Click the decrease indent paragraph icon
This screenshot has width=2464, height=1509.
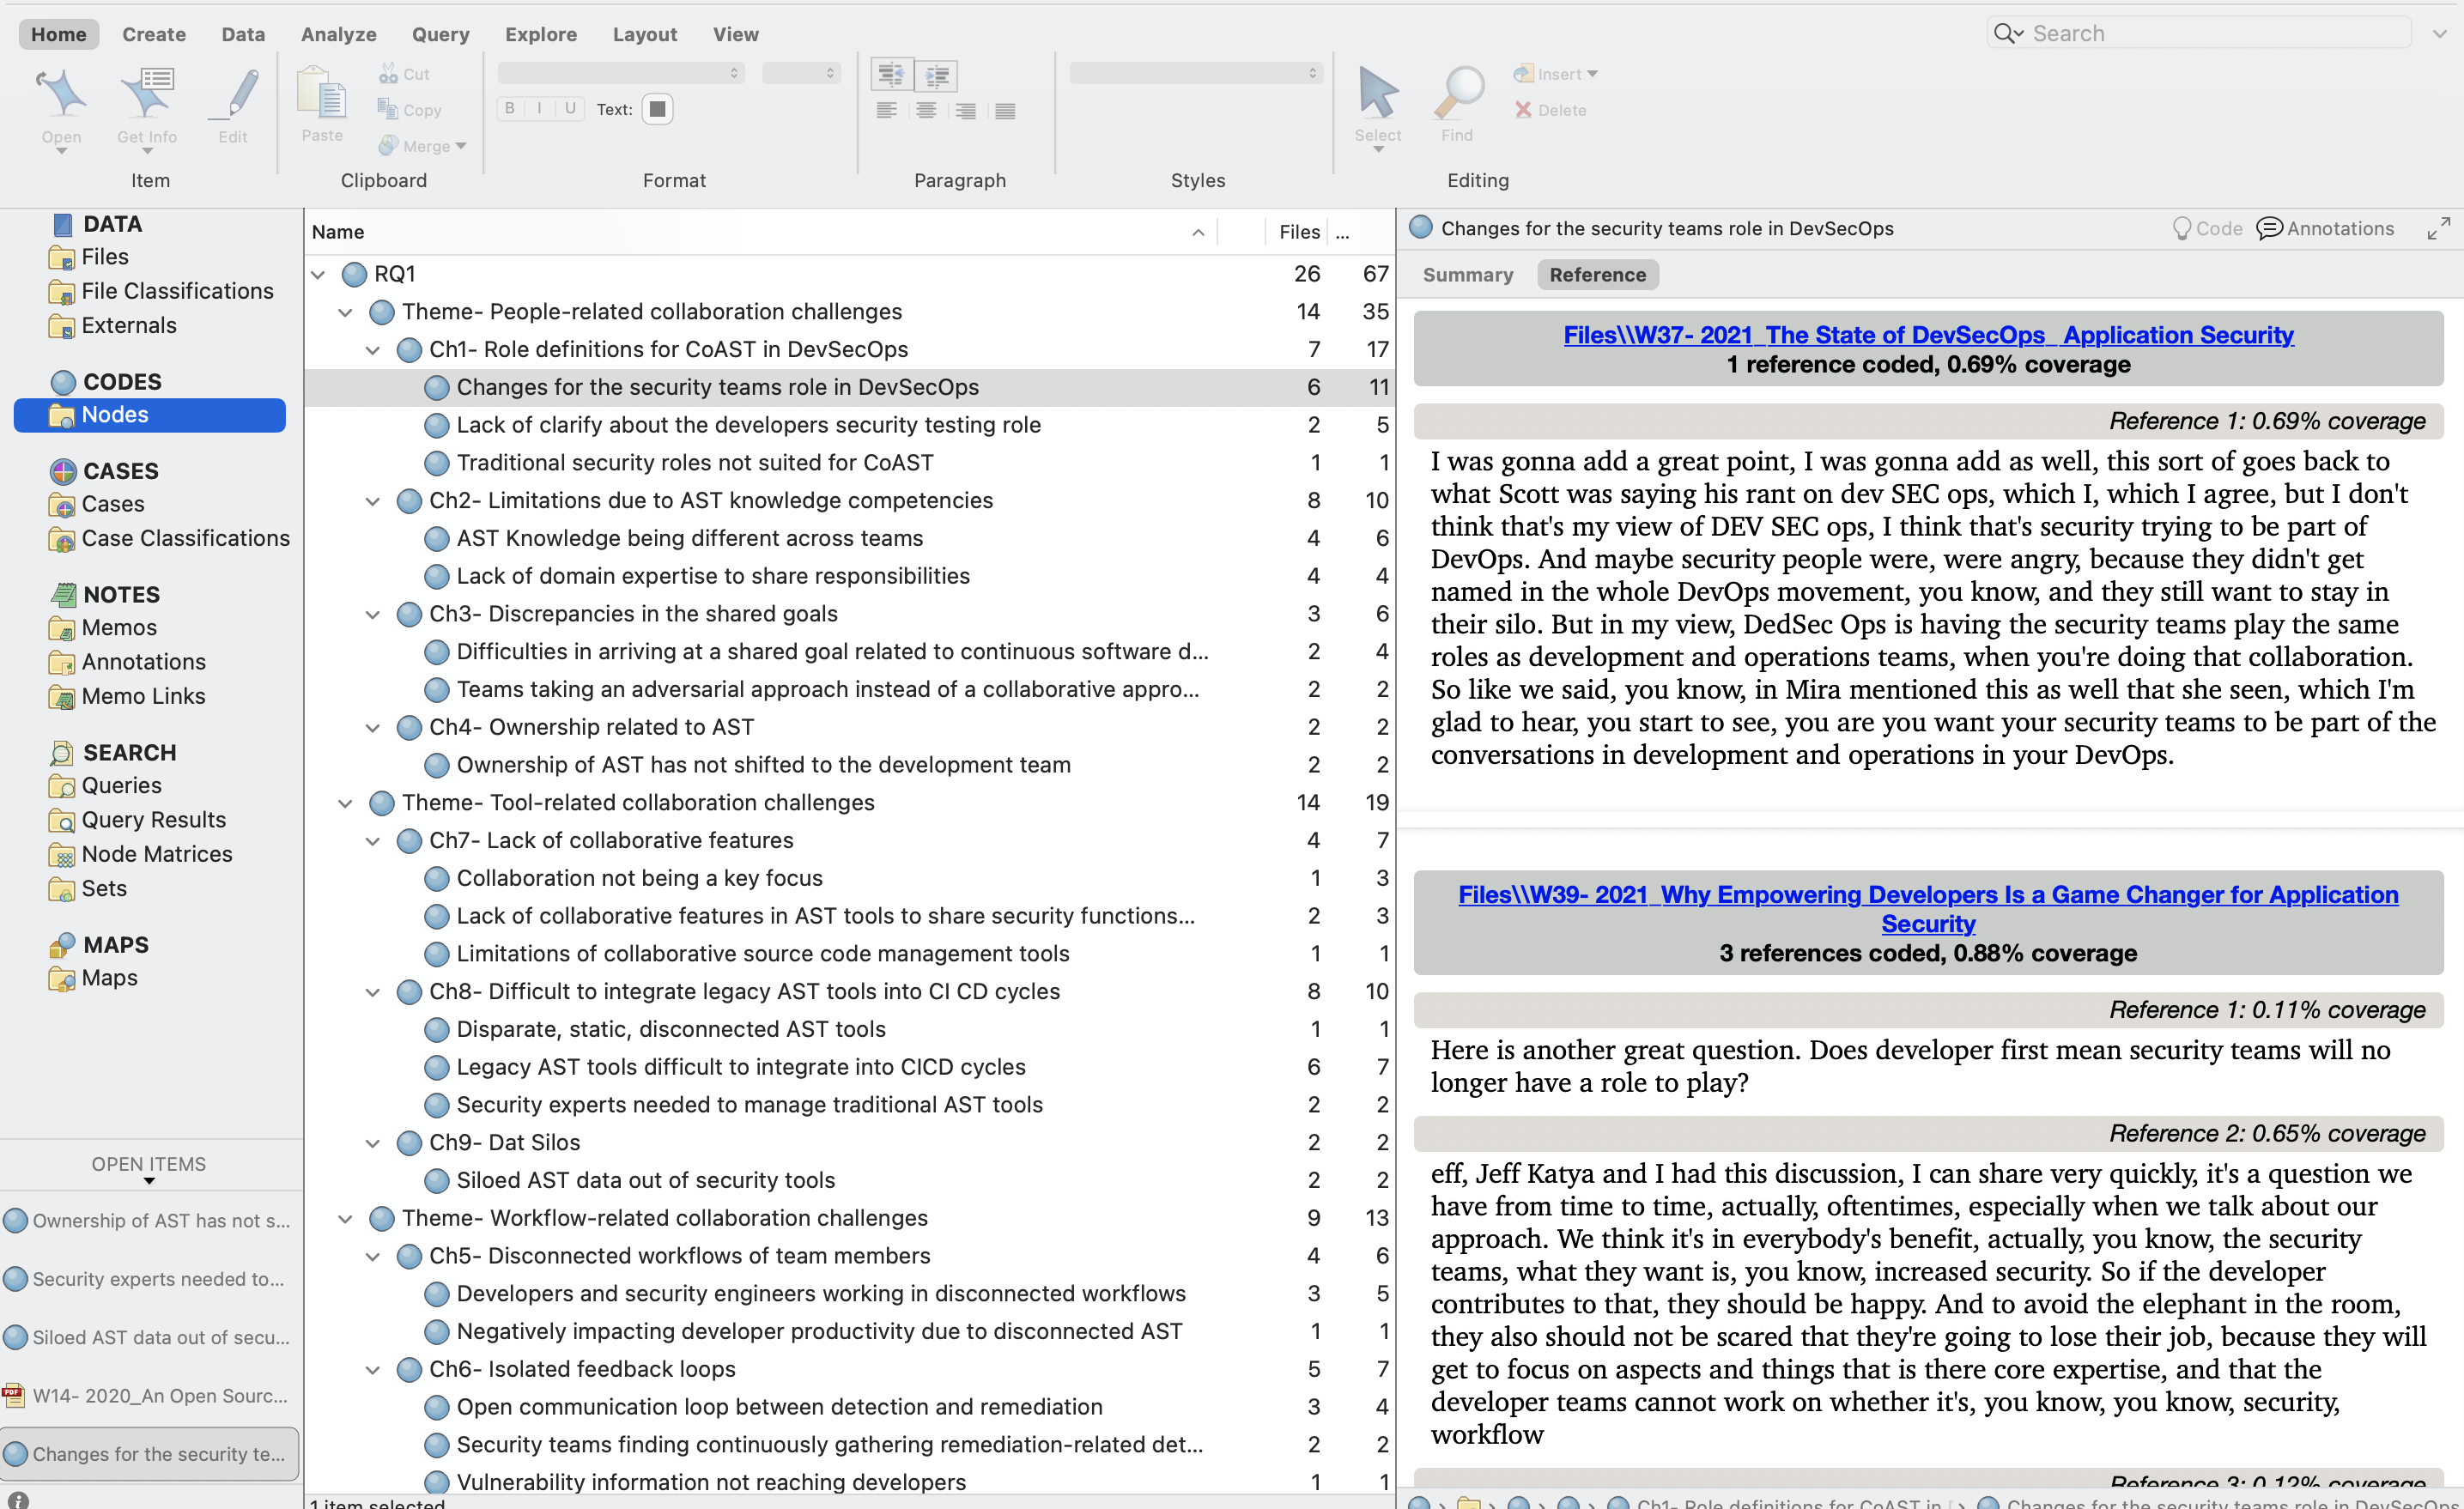coord(892,74)
